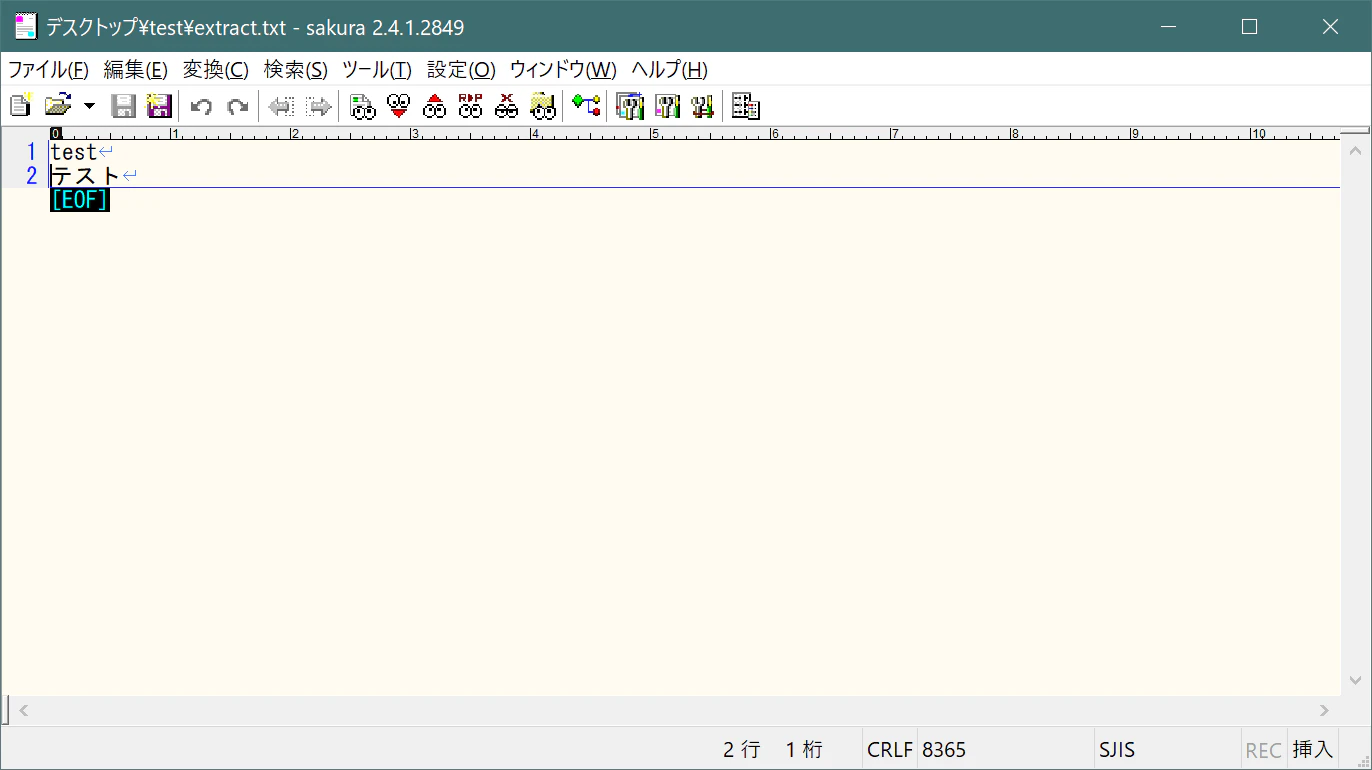This screenshot has height=770, width=1372.
Task: Open the ファイル(F) menu
Action: click(48, 70)
